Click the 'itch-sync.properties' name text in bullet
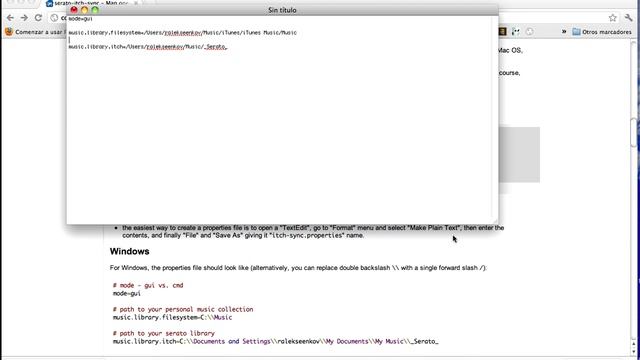640x360 pixels. pos(308,236)
